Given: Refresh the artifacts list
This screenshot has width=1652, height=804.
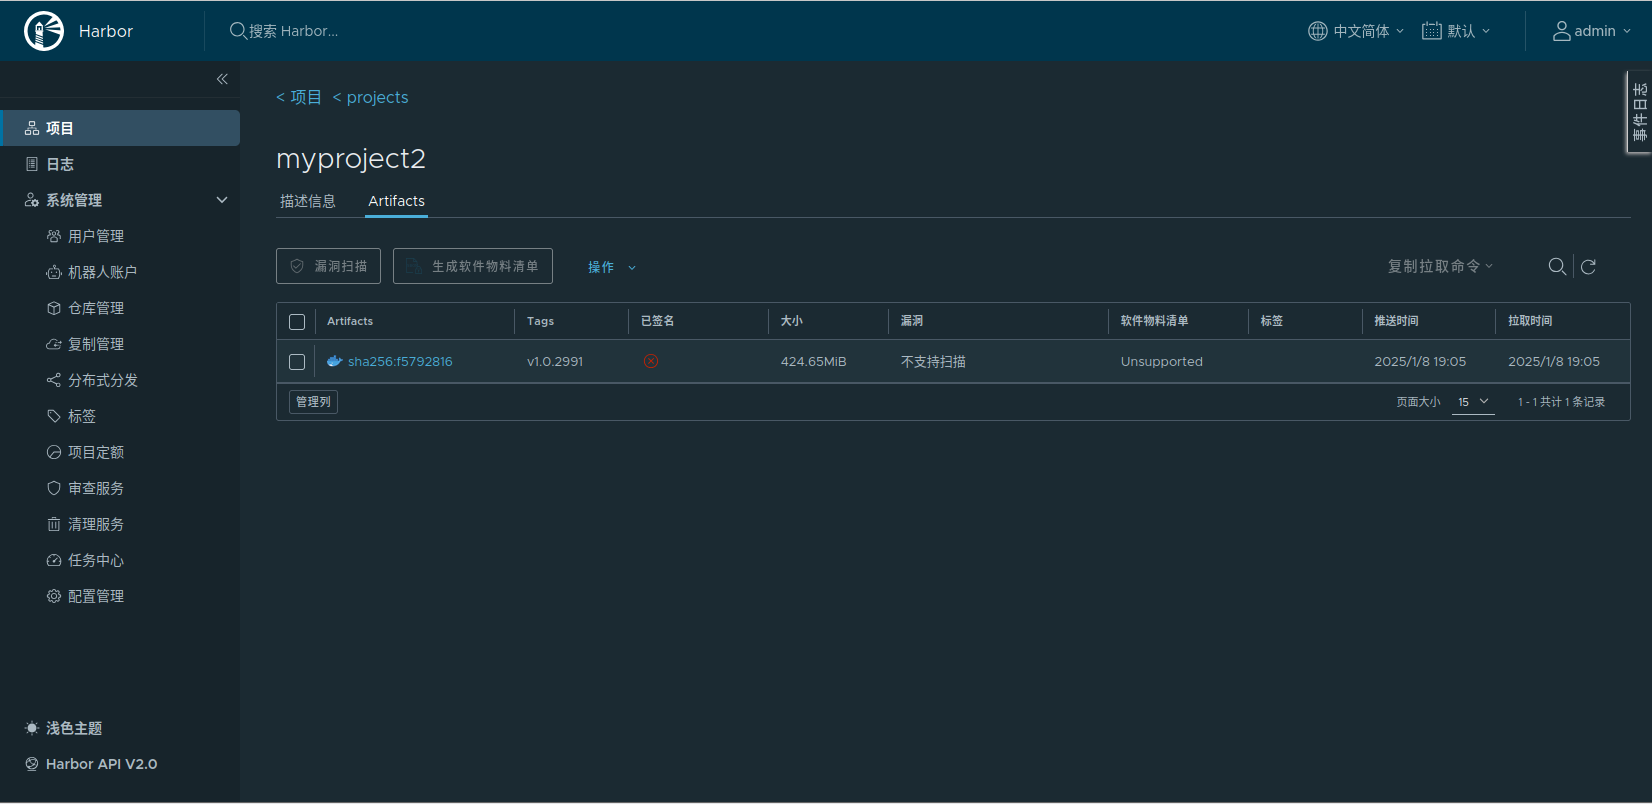Looking at the screenshot, I should pyautogui.click(x=1588, y=266).
